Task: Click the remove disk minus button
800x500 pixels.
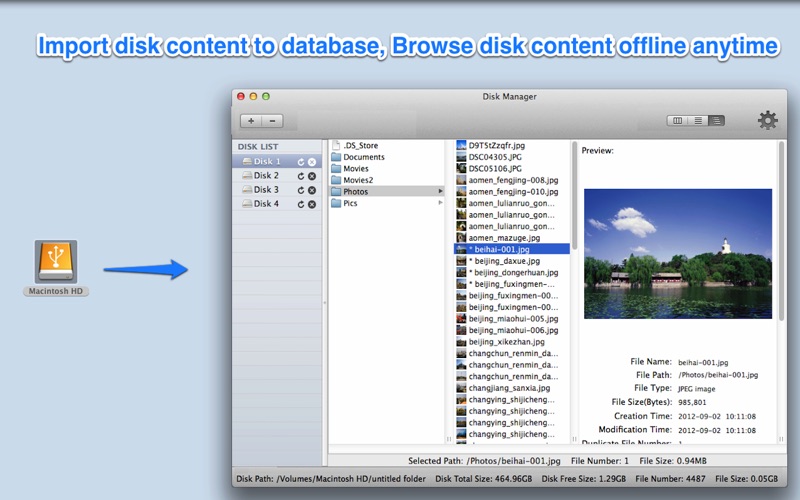Action: [272, 121]
